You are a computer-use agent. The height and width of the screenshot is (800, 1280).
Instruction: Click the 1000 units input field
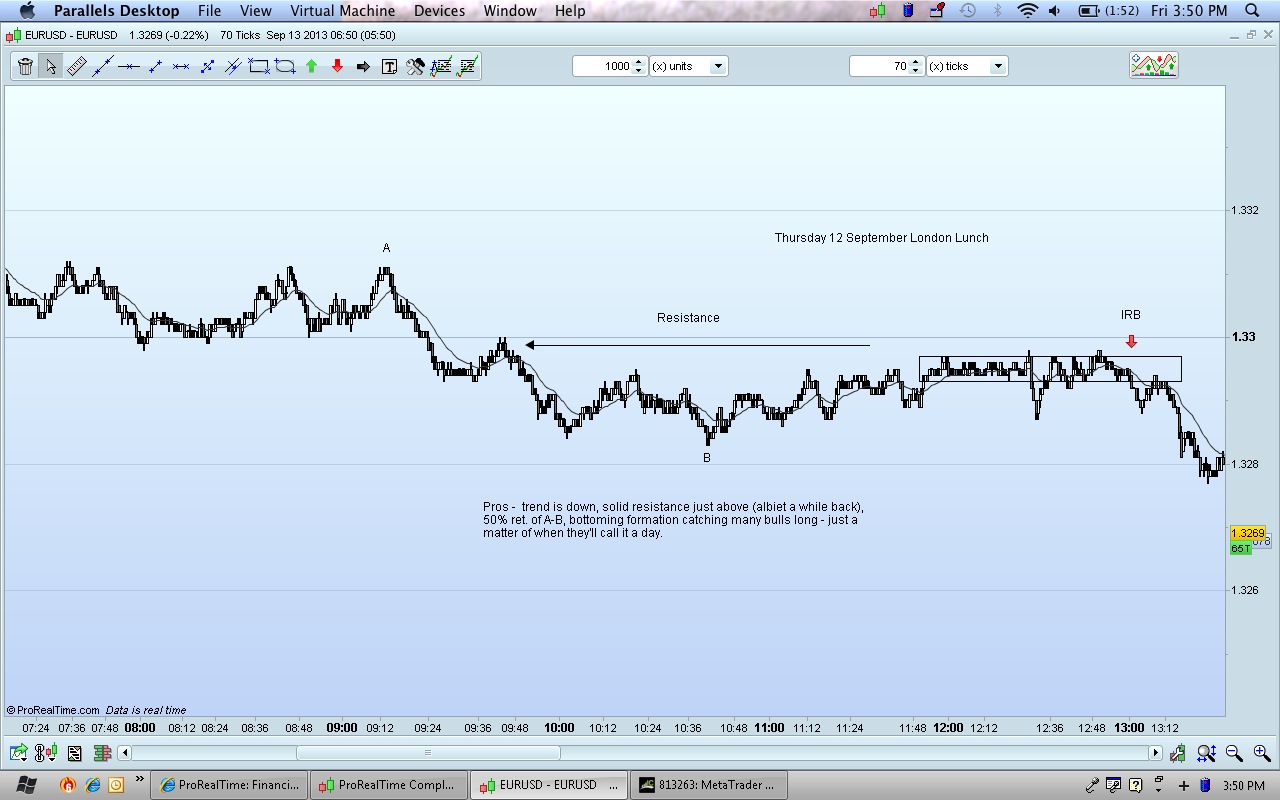click(x=603, y=66)
